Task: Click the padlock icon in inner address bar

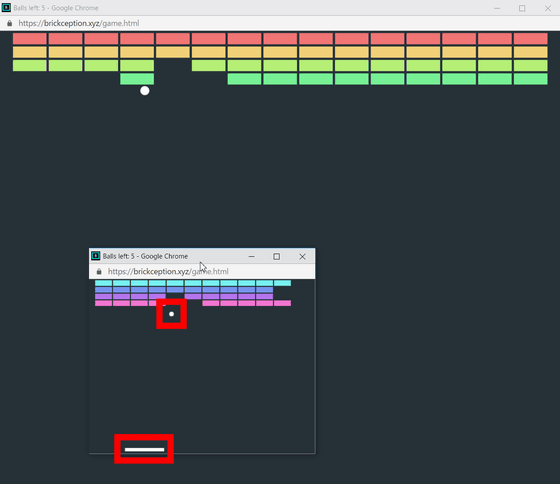Action: pyautogui.click(x=99, y=271)
